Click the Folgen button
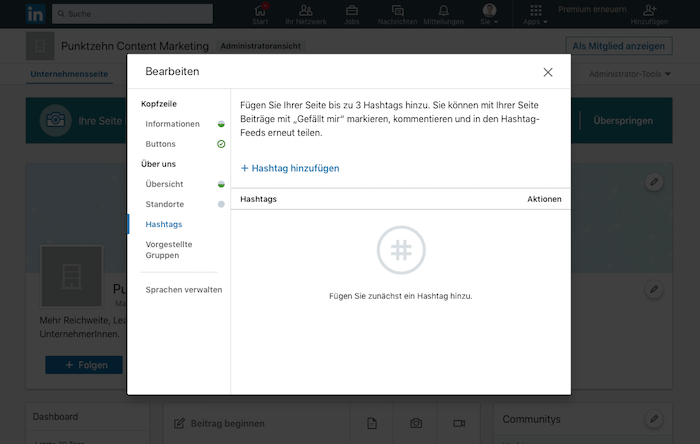Viewport: 700px width, 444px height. click(84, 365)
